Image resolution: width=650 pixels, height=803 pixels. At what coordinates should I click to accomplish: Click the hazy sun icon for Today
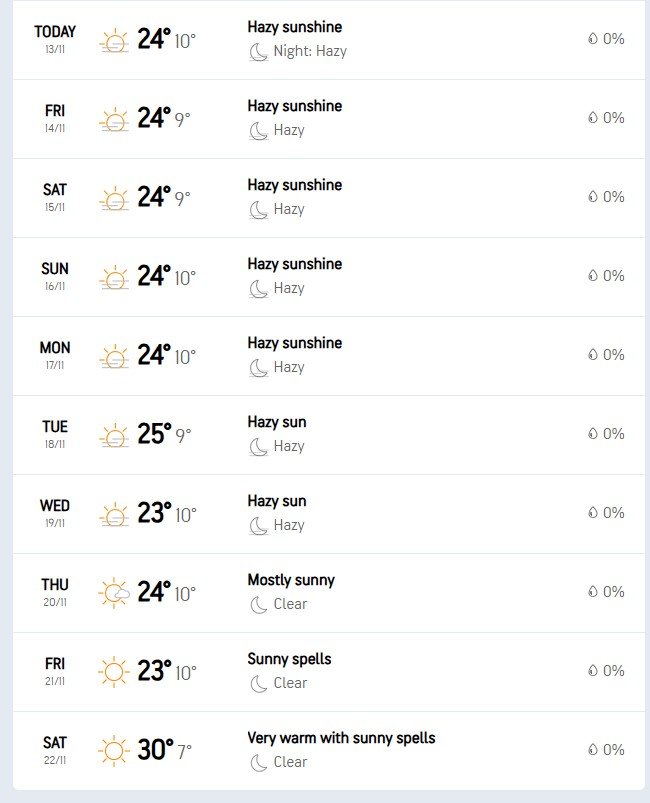[115, 42]
